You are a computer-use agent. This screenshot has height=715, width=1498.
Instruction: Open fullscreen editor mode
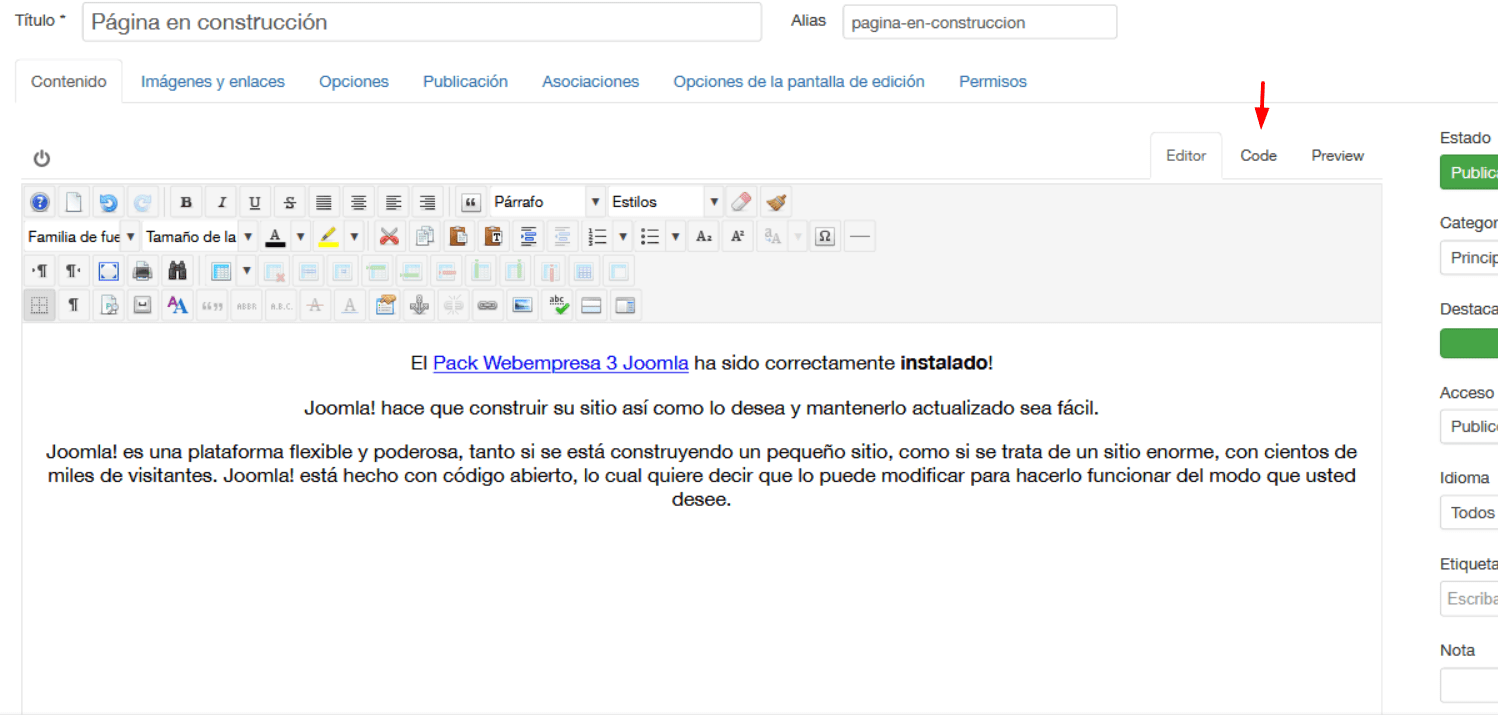[x=109, y=271]
